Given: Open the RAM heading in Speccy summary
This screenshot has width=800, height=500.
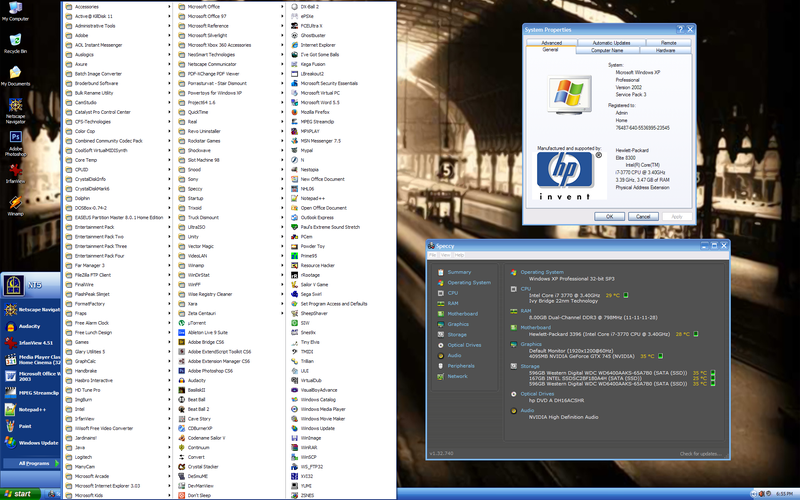Looking at the screenshot, I should coord(526,311).
